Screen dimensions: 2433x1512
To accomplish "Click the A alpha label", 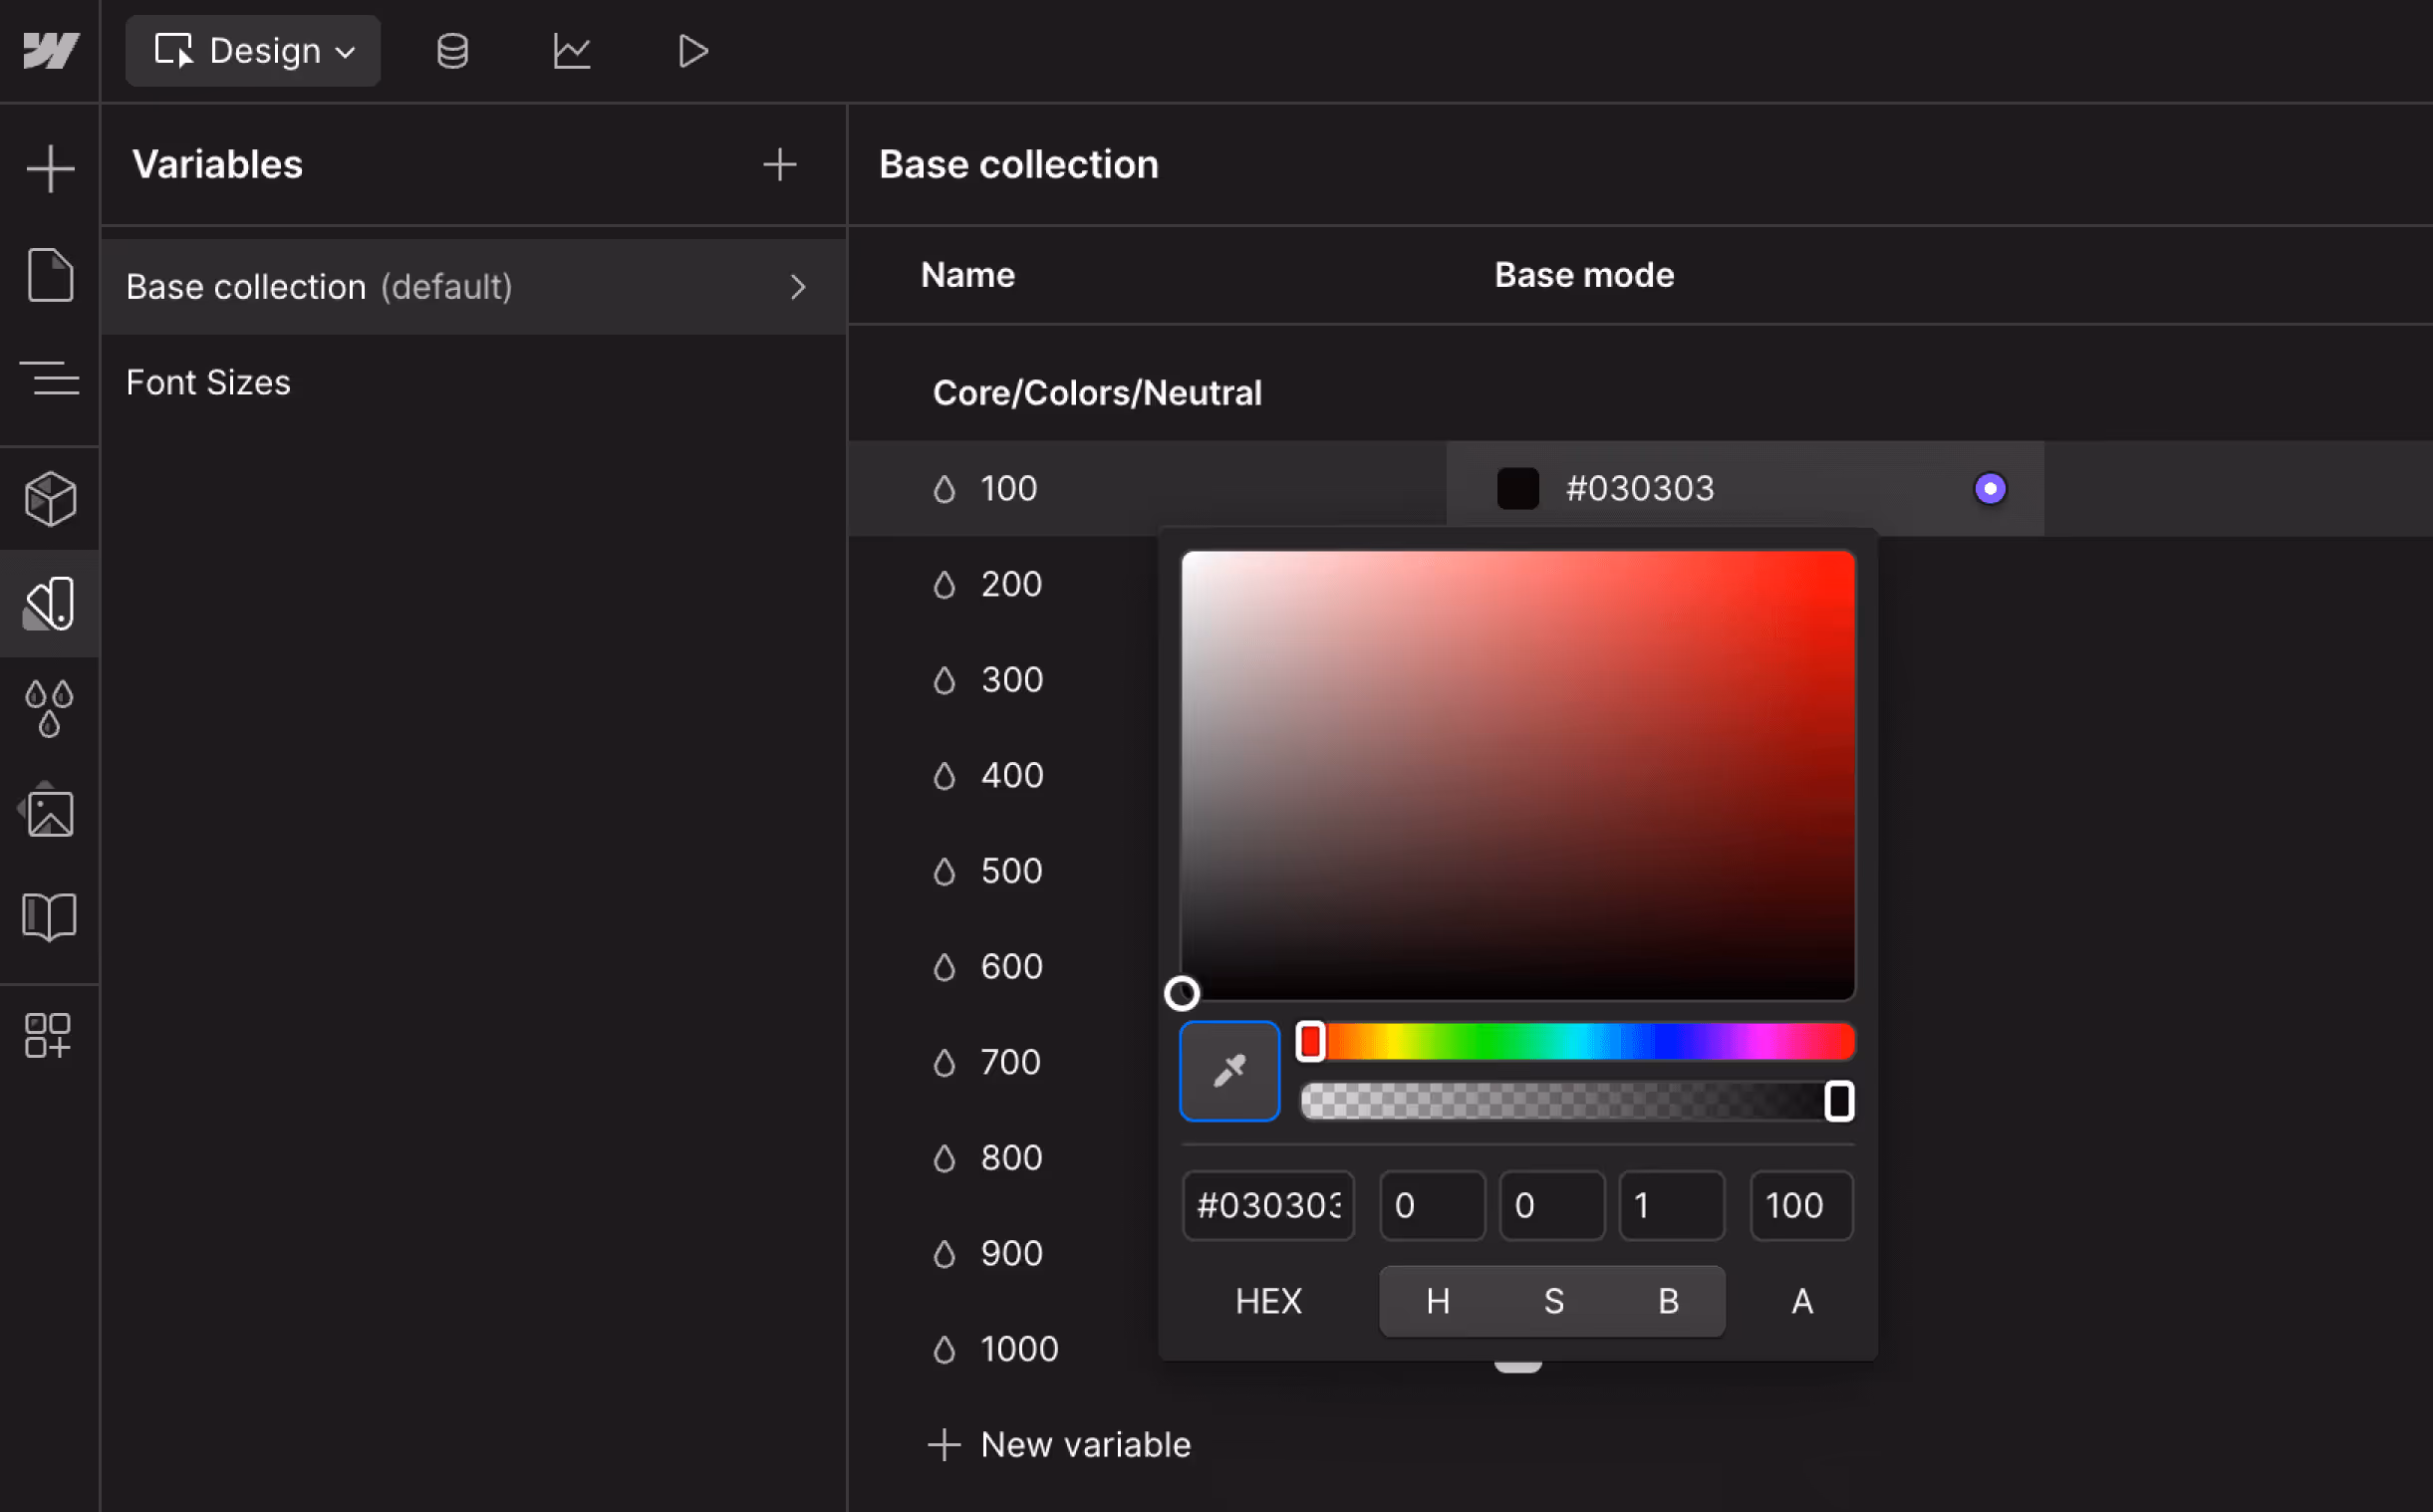I will click(x=1801, y=1301).
